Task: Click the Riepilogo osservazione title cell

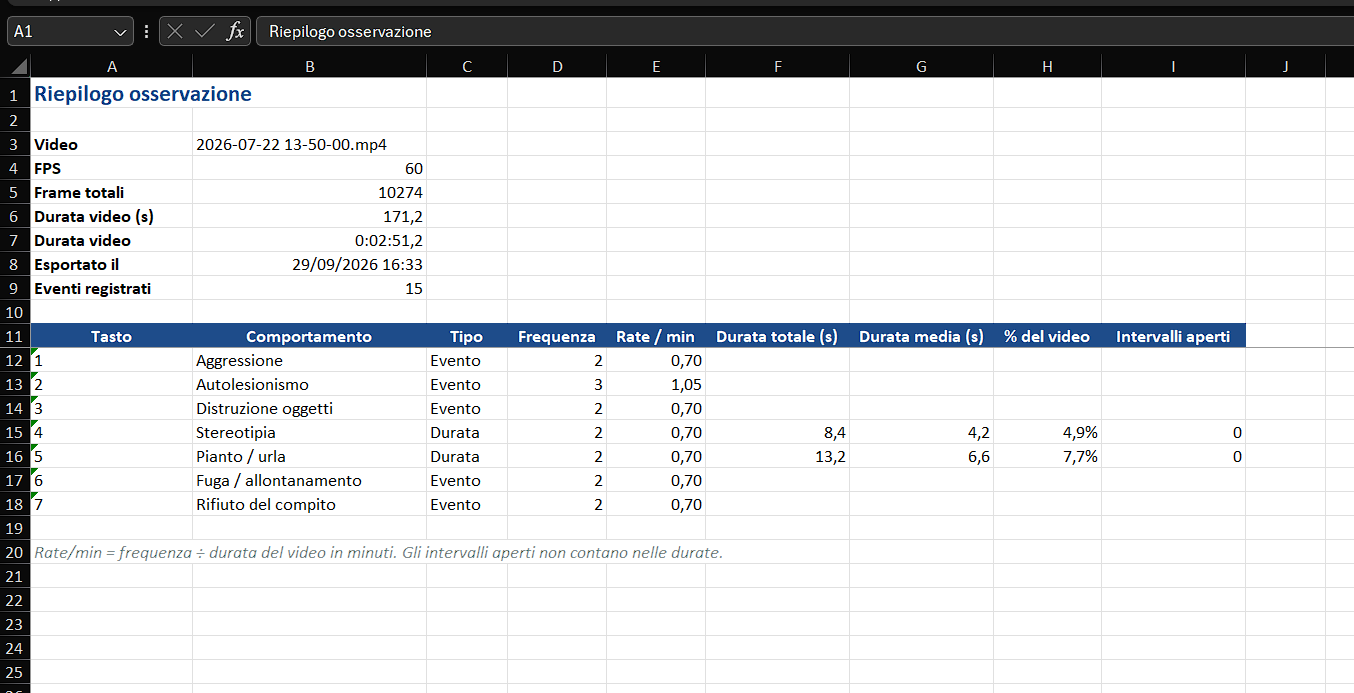Action: (x=111, y=94)
